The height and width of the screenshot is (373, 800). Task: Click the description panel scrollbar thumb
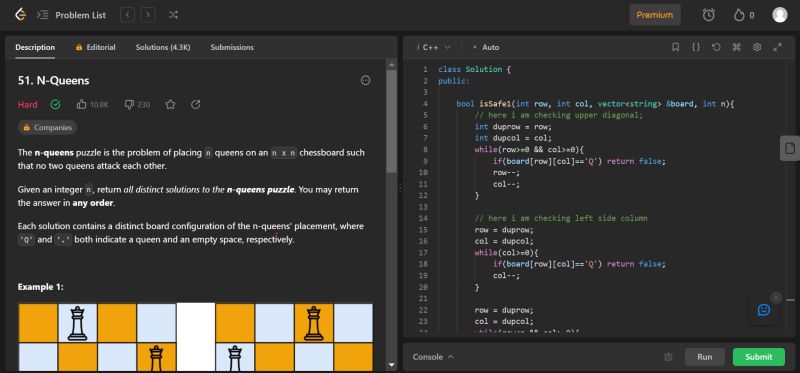pos(391,121)
